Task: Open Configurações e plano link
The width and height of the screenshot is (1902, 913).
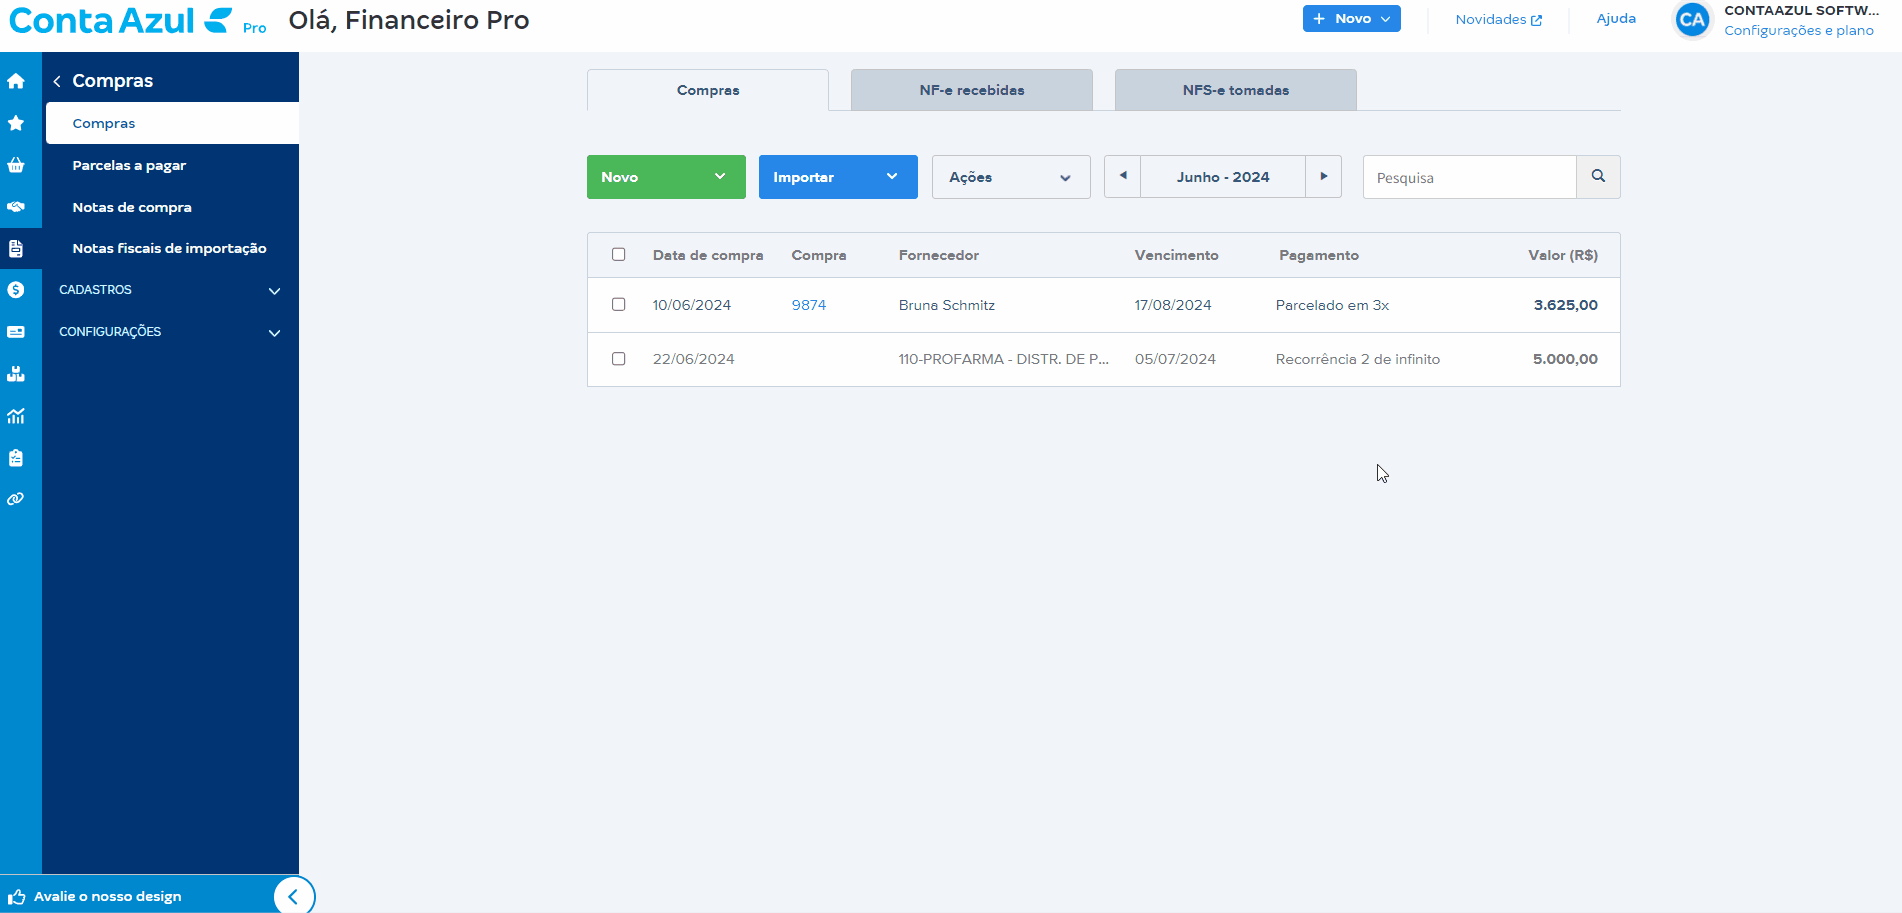Action: pyautogui.click(x=1799, y=31)
